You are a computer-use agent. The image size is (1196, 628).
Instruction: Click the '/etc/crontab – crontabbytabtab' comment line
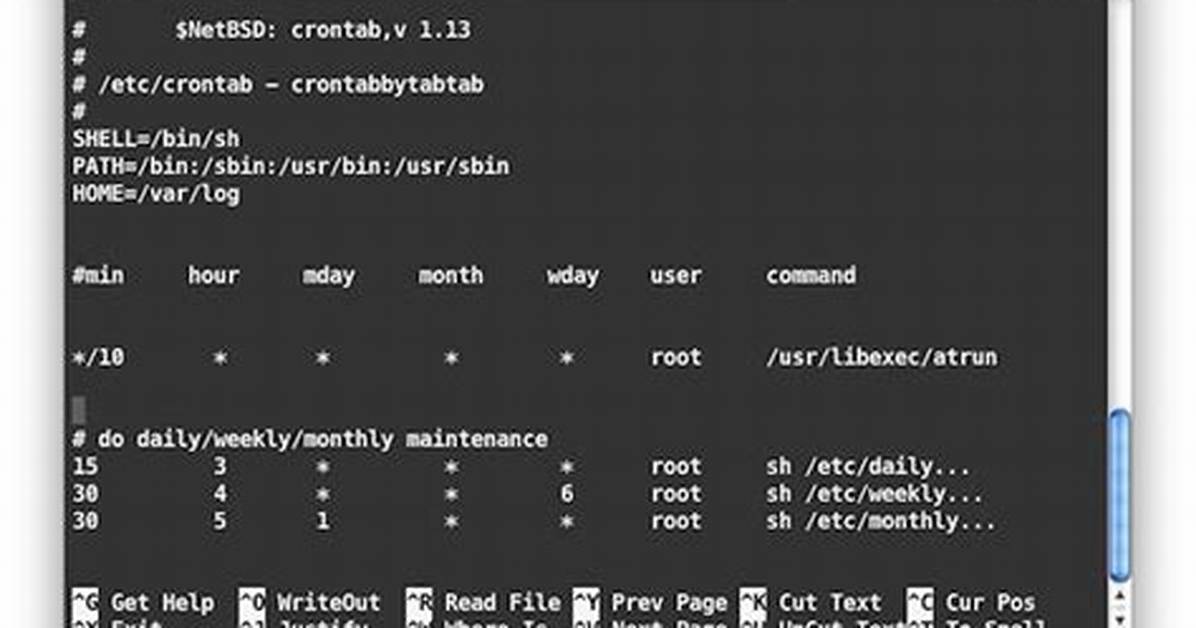[x=278, y=84]
